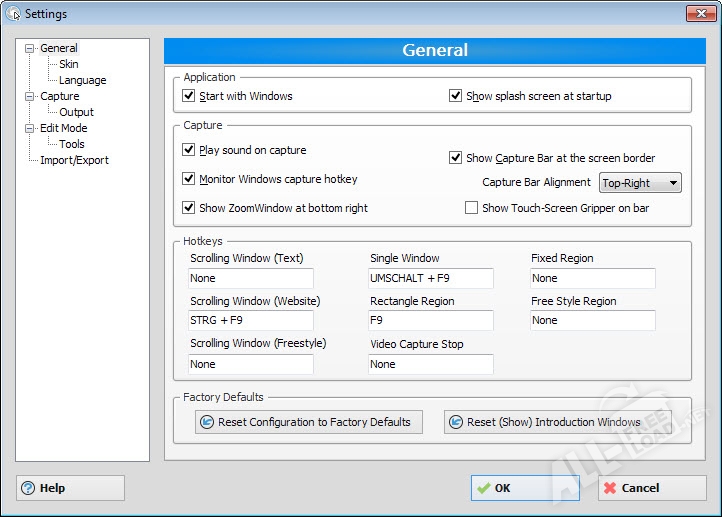Toggle the Start with Windows checkbox
This screenshot has height=517, width=722.
189,97
